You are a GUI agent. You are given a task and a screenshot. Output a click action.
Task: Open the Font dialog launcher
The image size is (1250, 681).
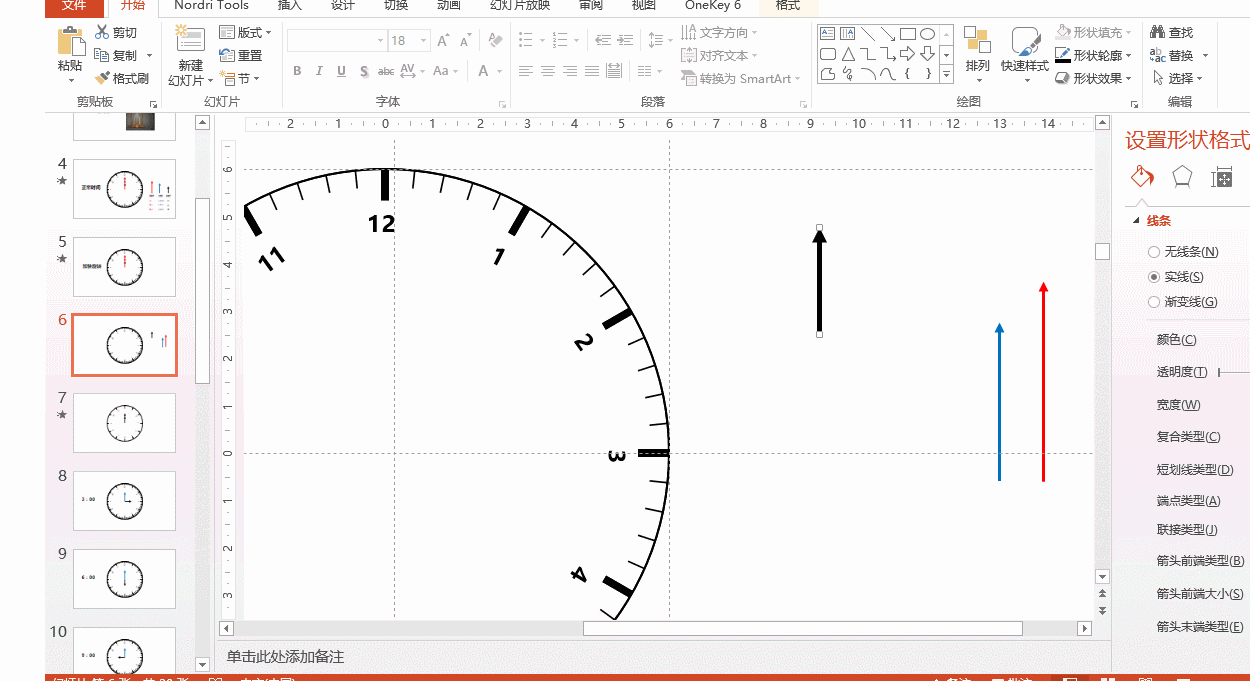(x=503, y=104)
